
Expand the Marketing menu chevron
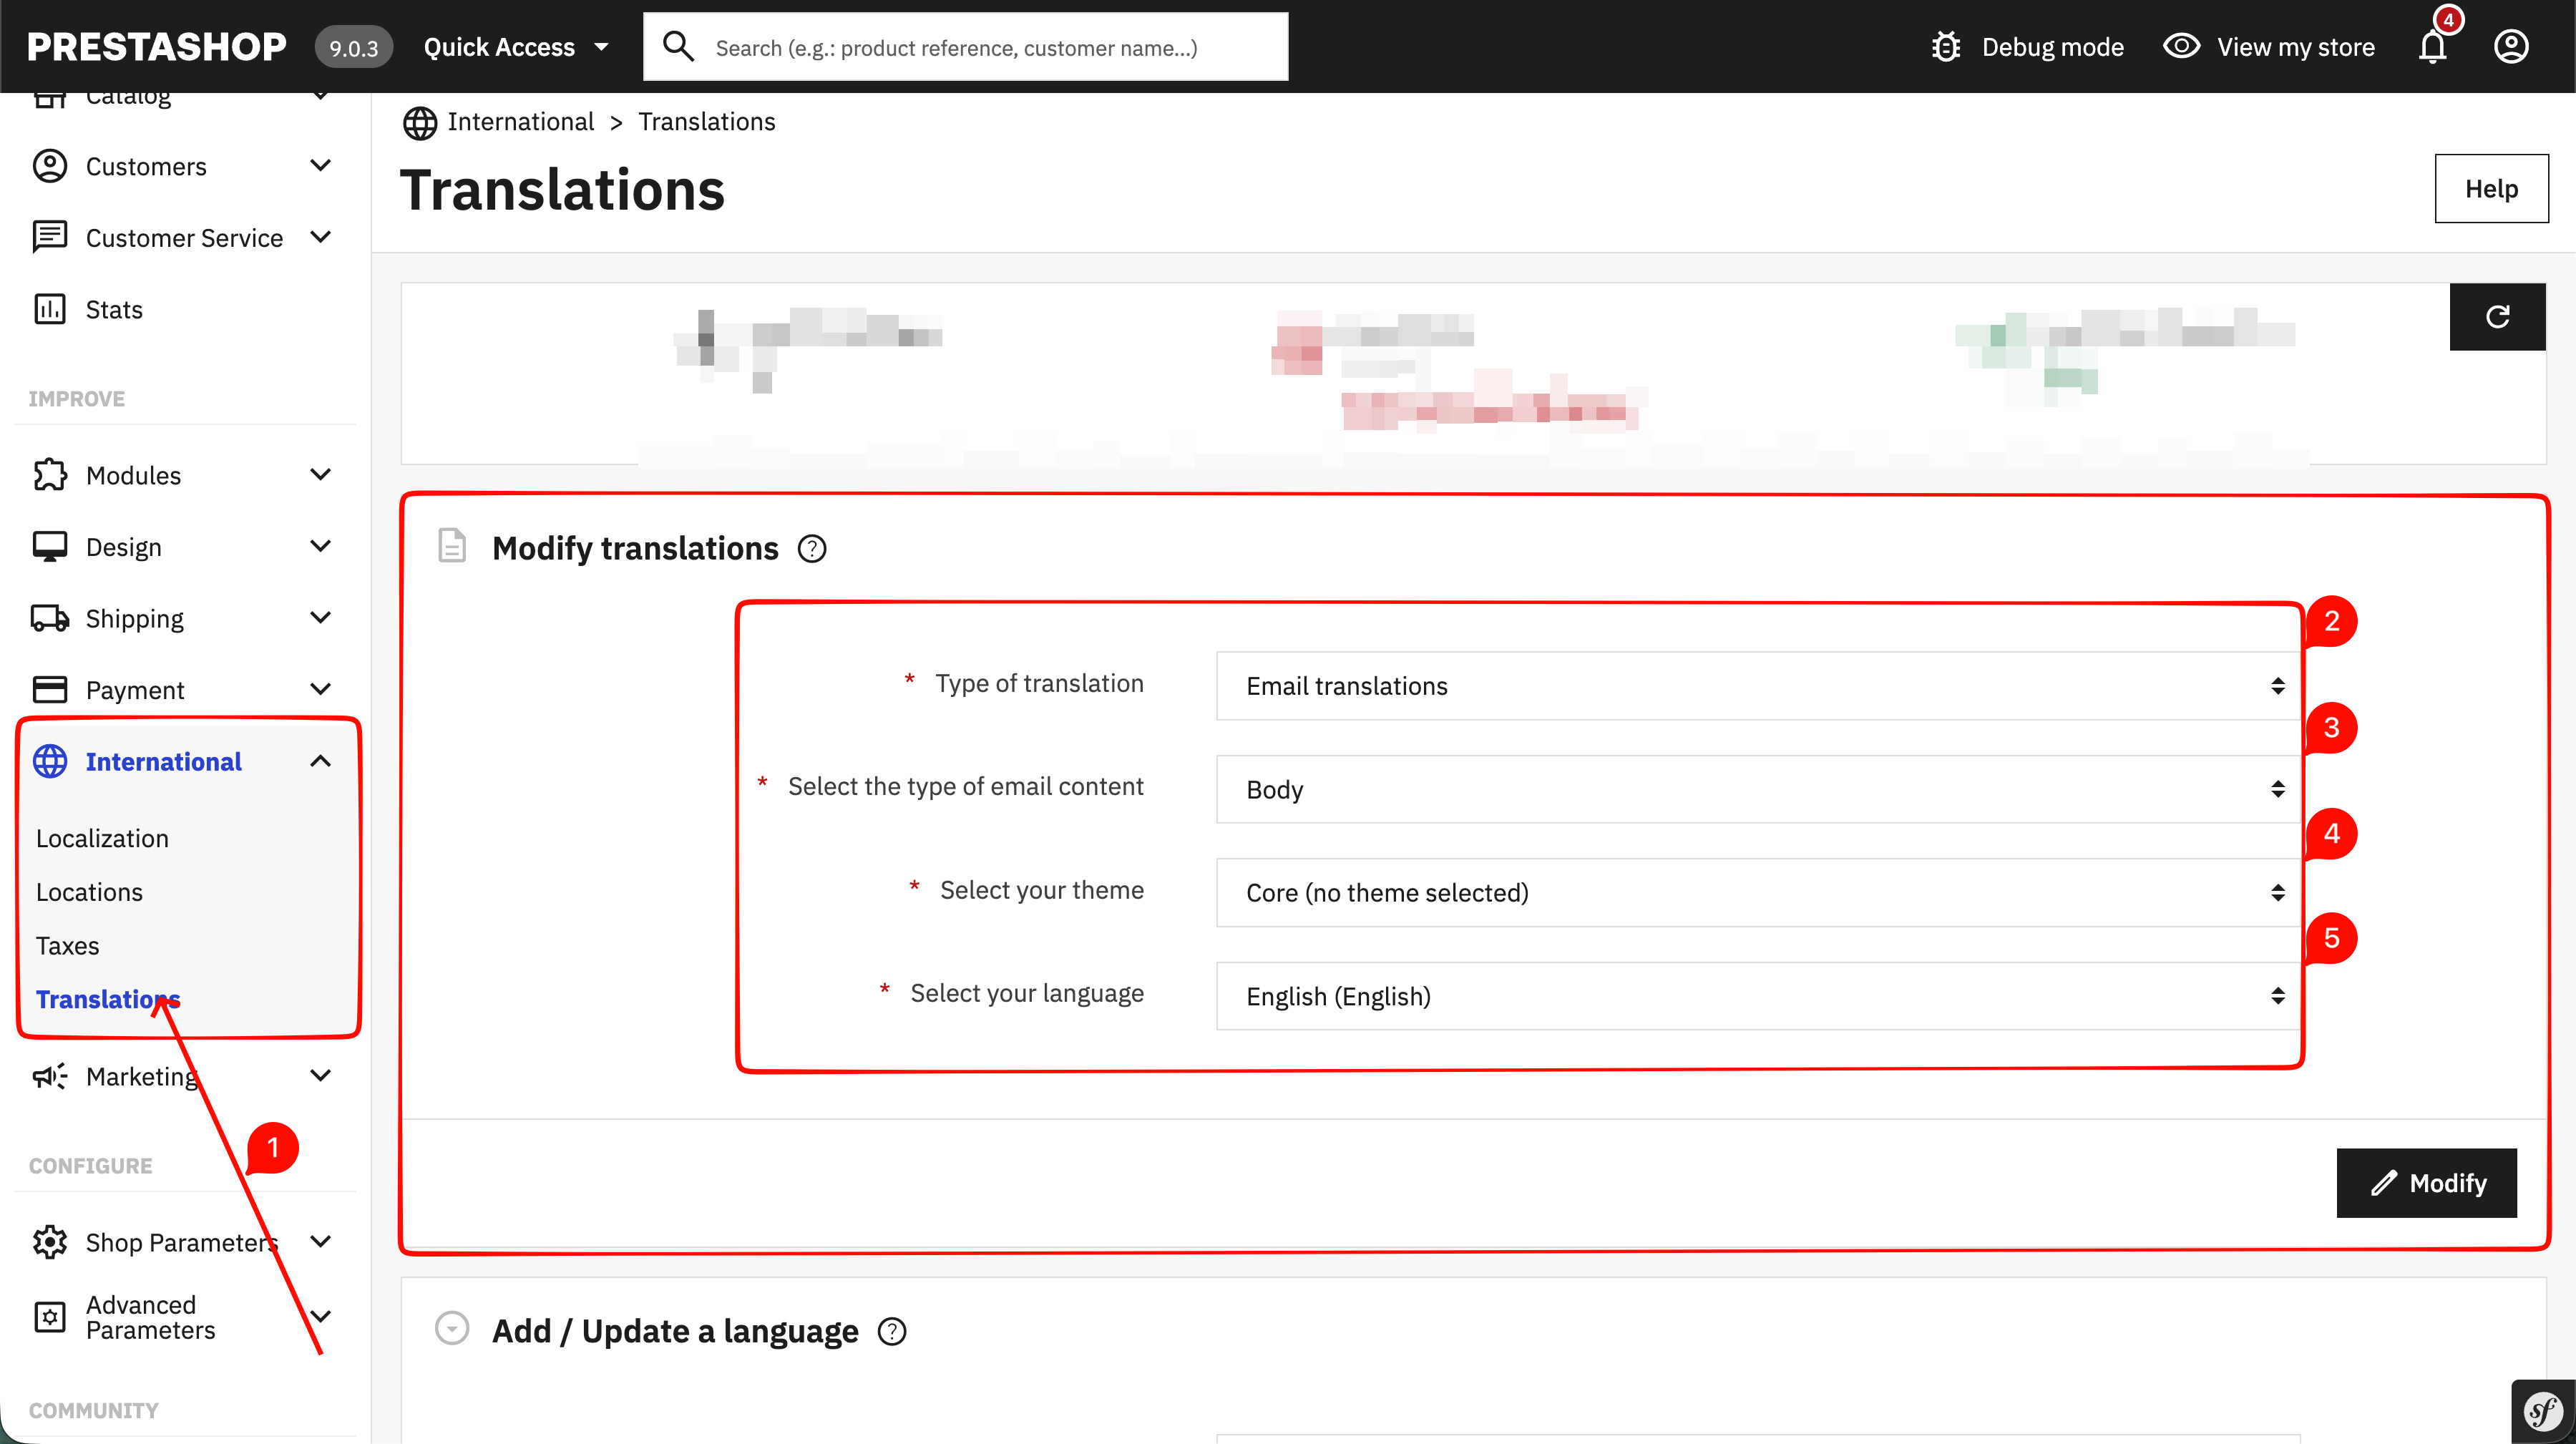click(320, 1075)
